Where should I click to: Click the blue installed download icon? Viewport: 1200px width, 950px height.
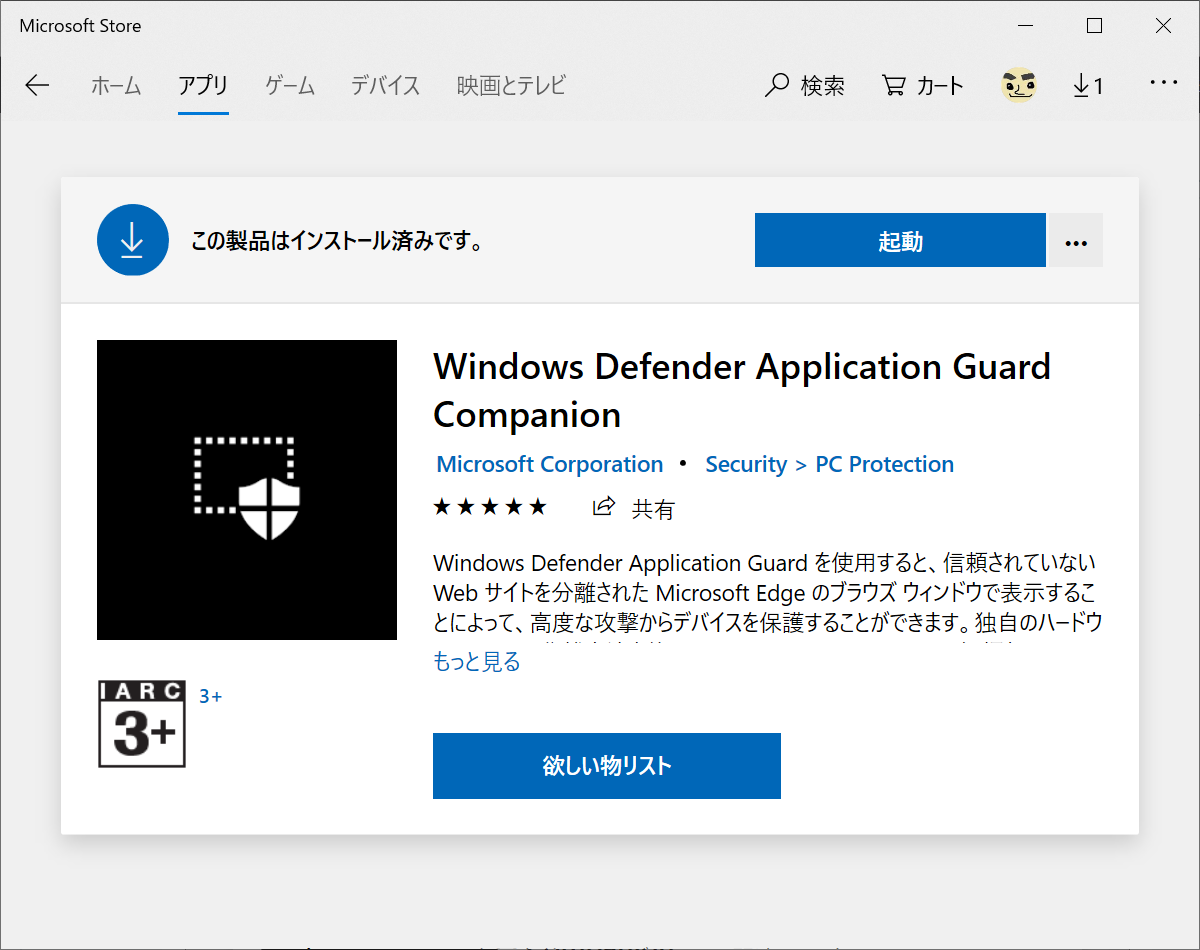pos(132,240)
